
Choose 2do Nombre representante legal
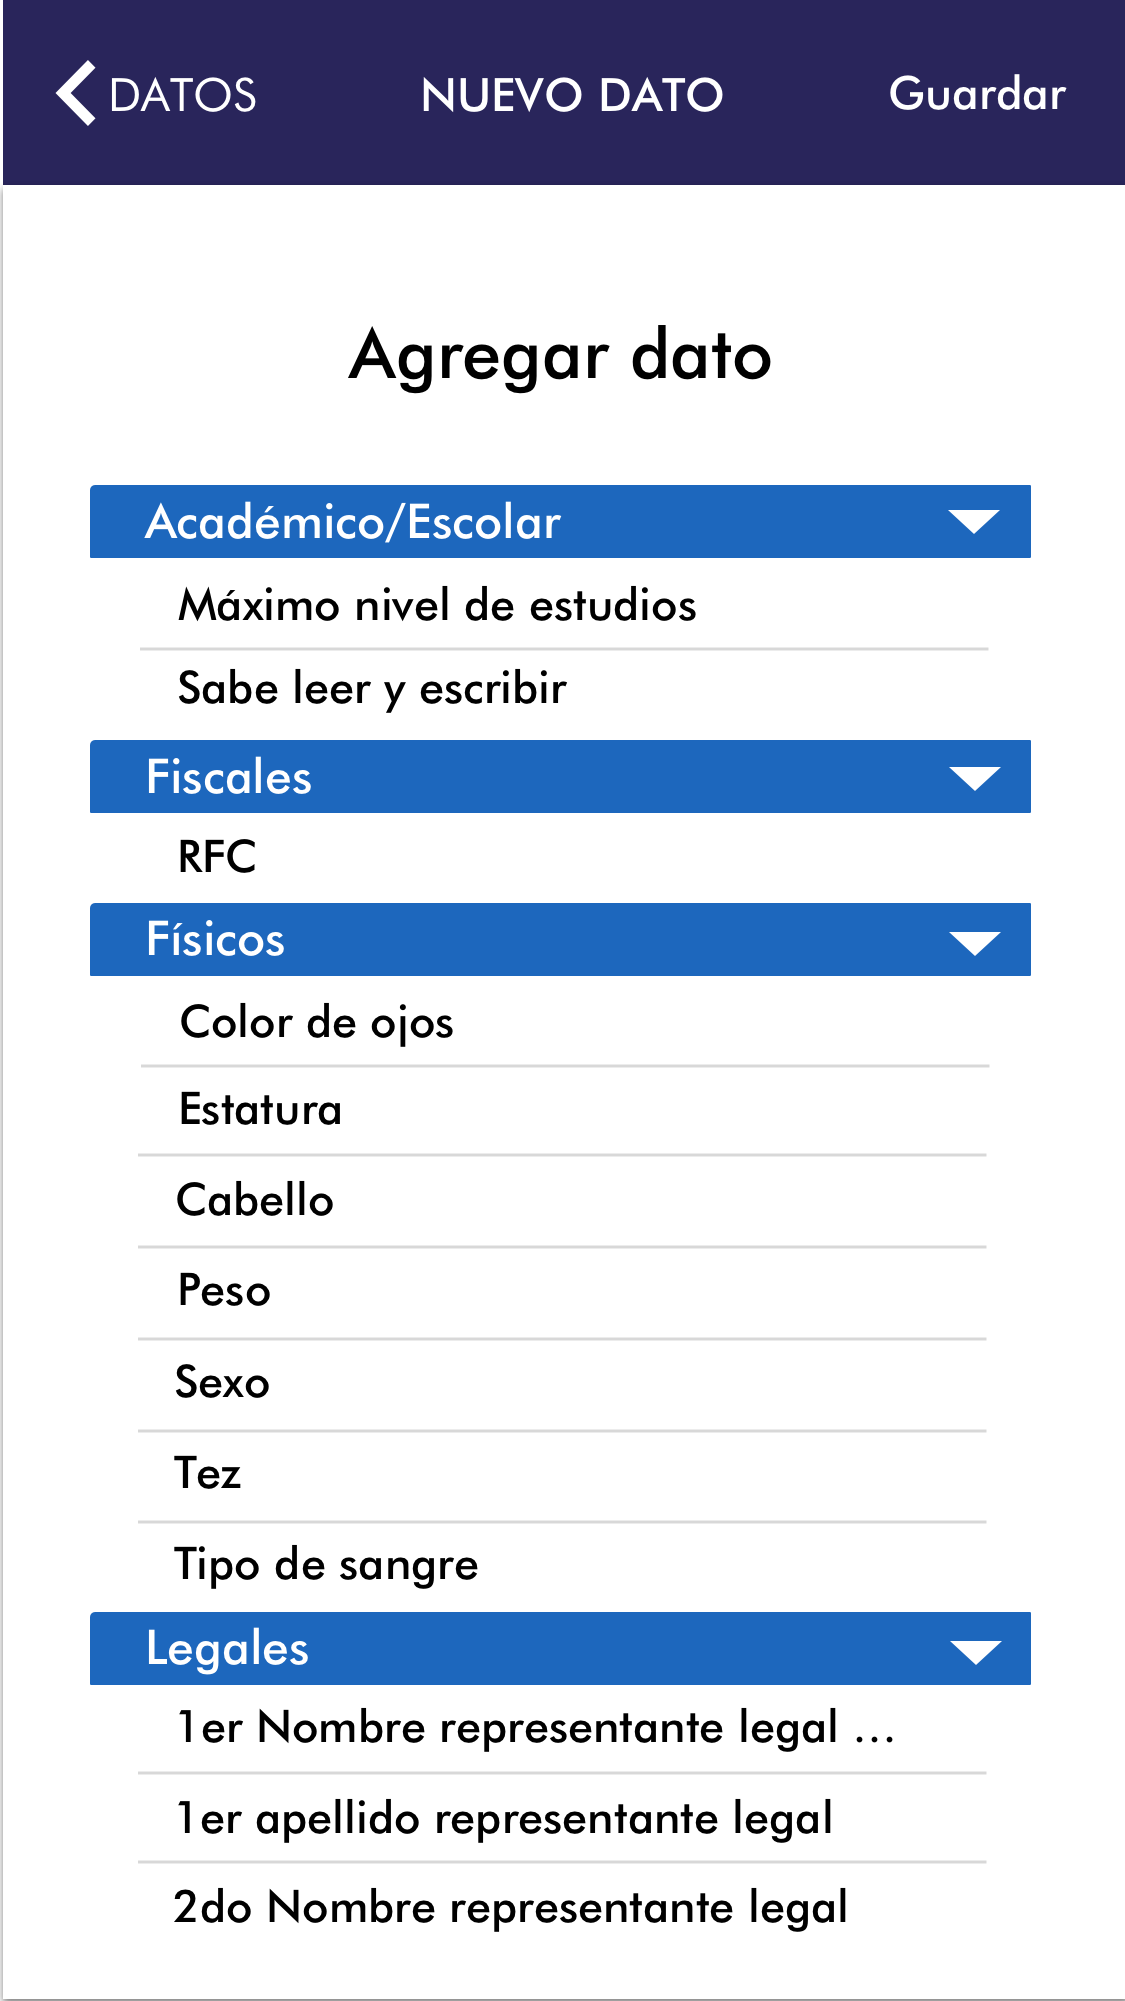click(510, 1908)
